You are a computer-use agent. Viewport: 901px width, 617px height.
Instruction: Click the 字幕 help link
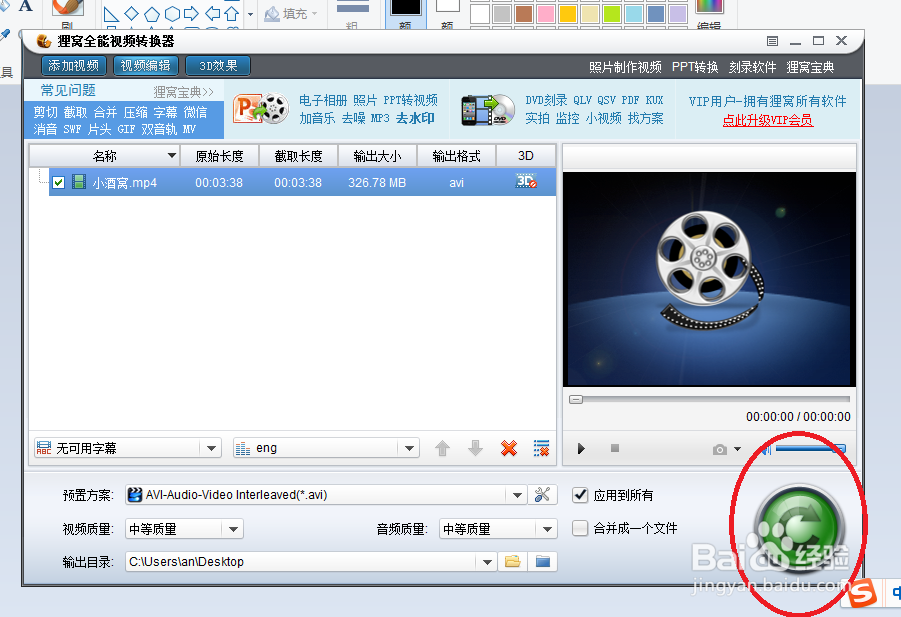point(165,112)
